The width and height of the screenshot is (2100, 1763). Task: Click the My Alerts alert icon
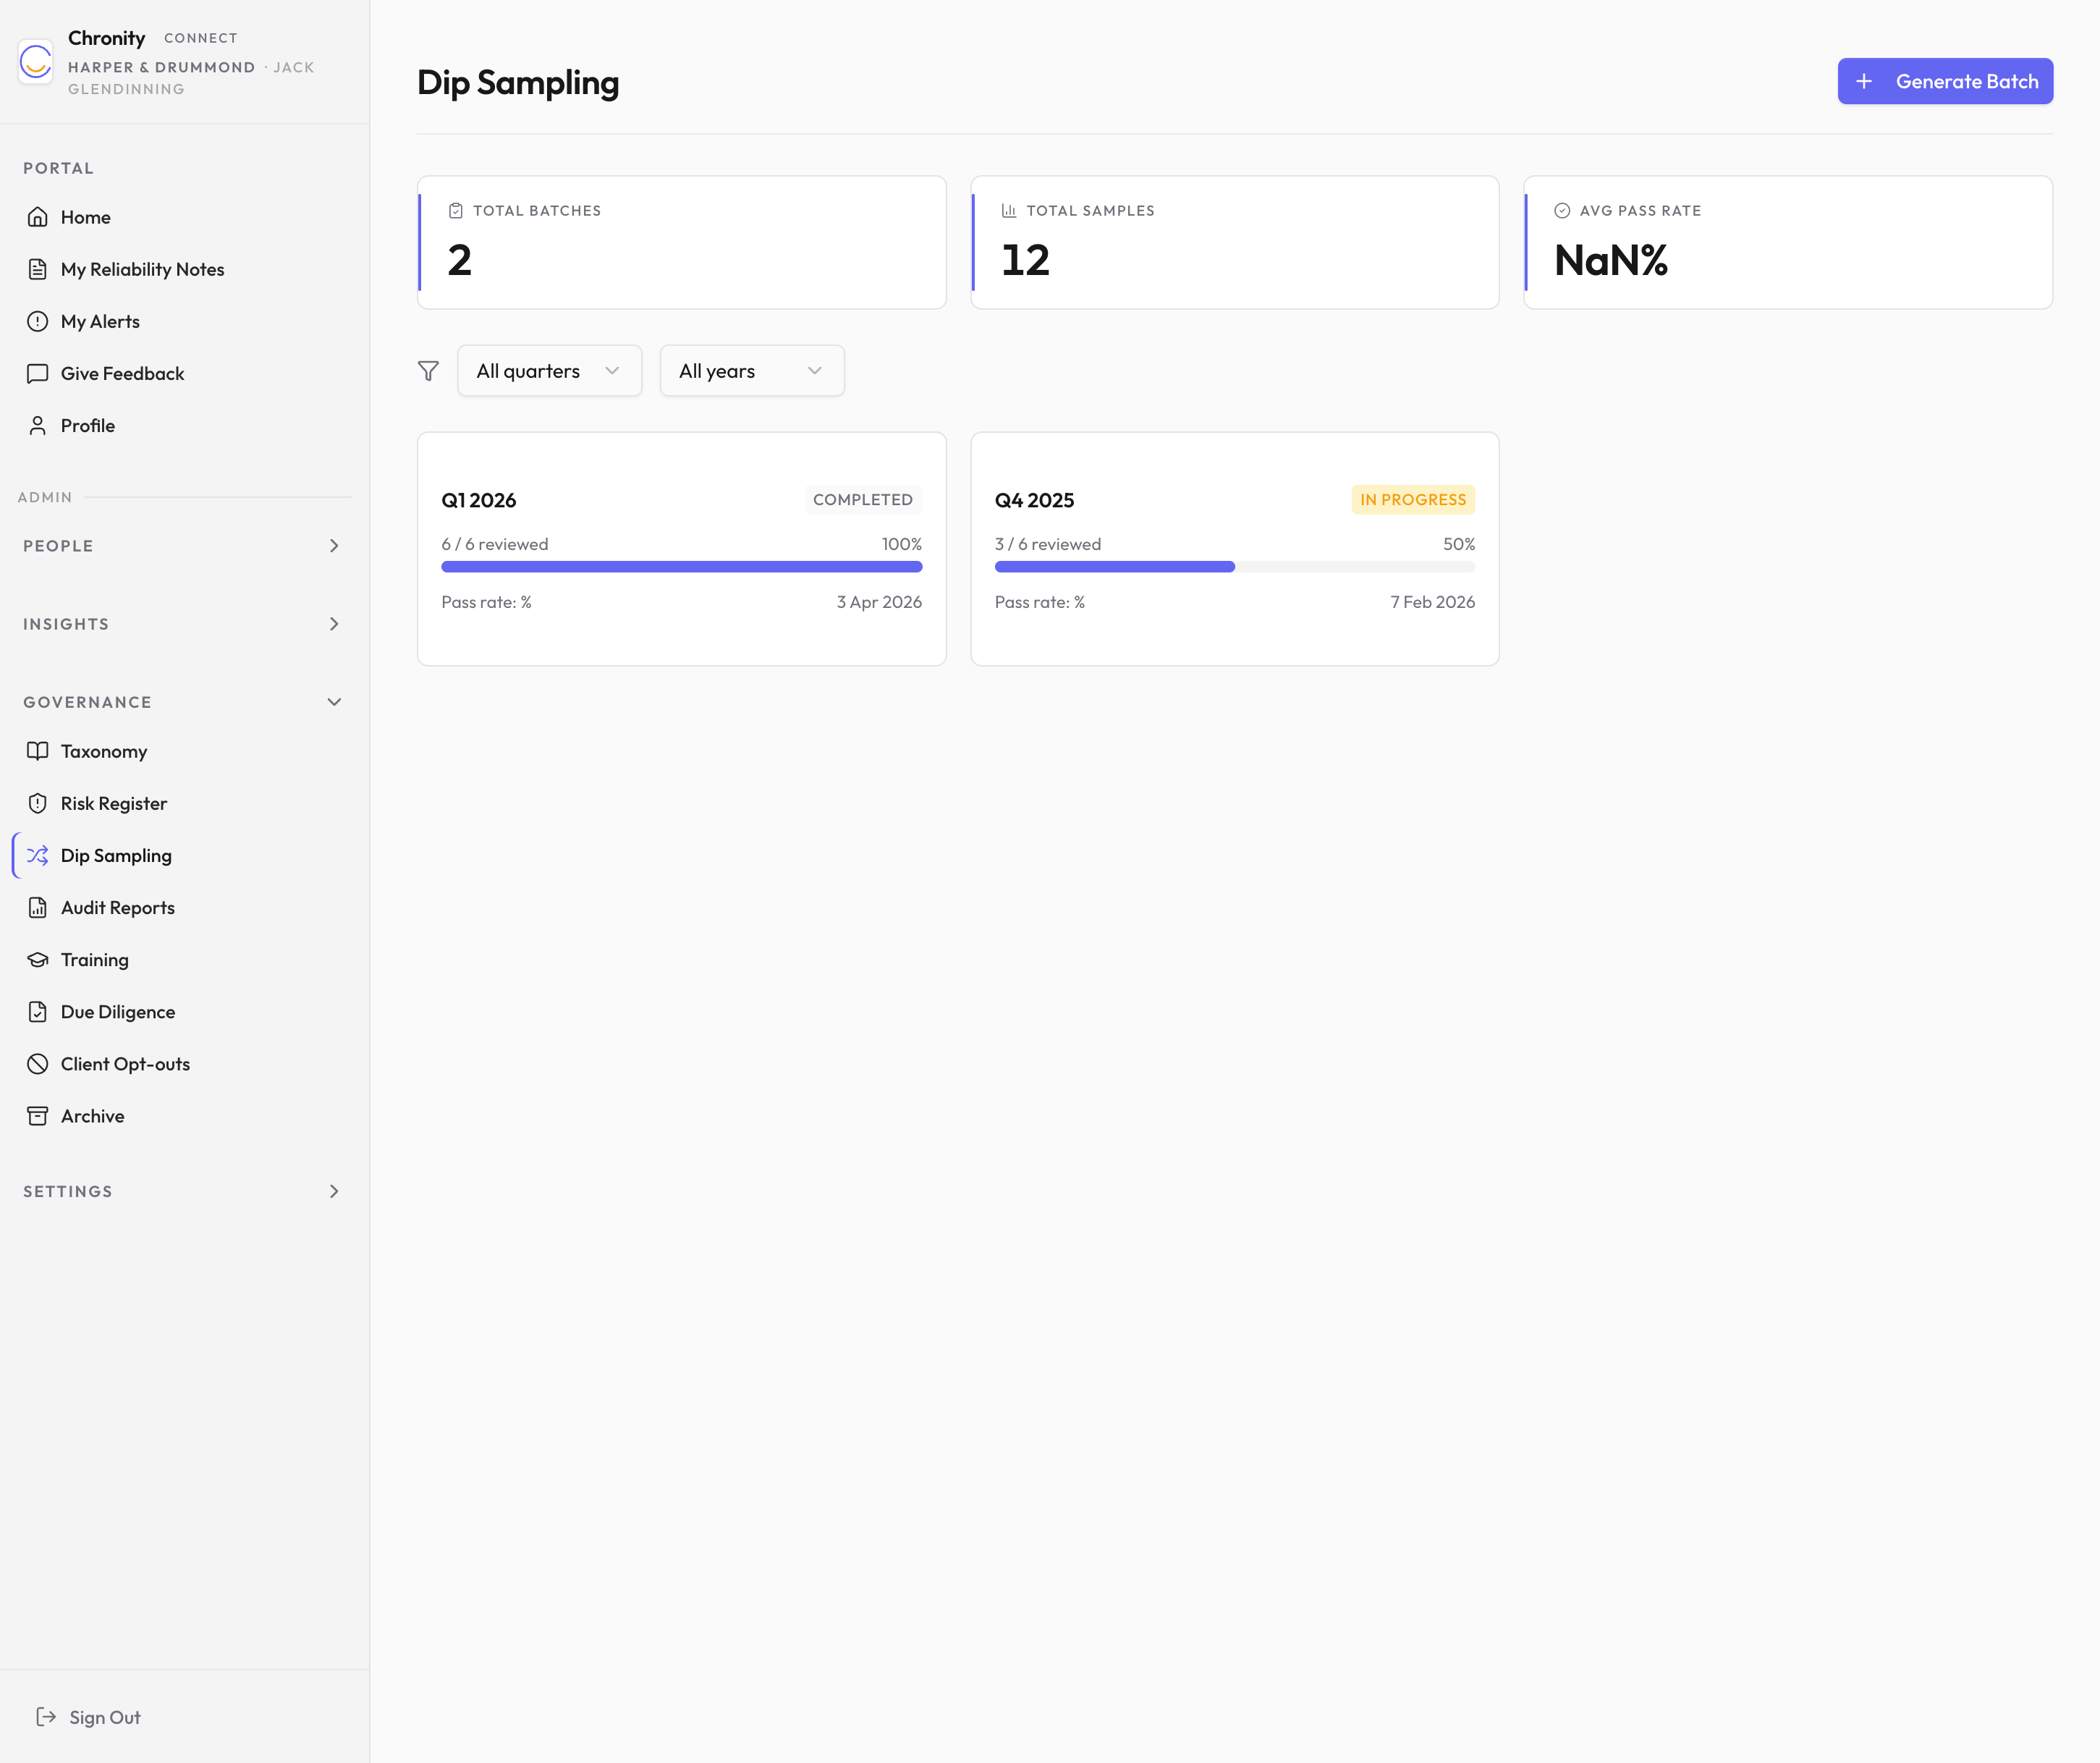(x=38, y=321)
